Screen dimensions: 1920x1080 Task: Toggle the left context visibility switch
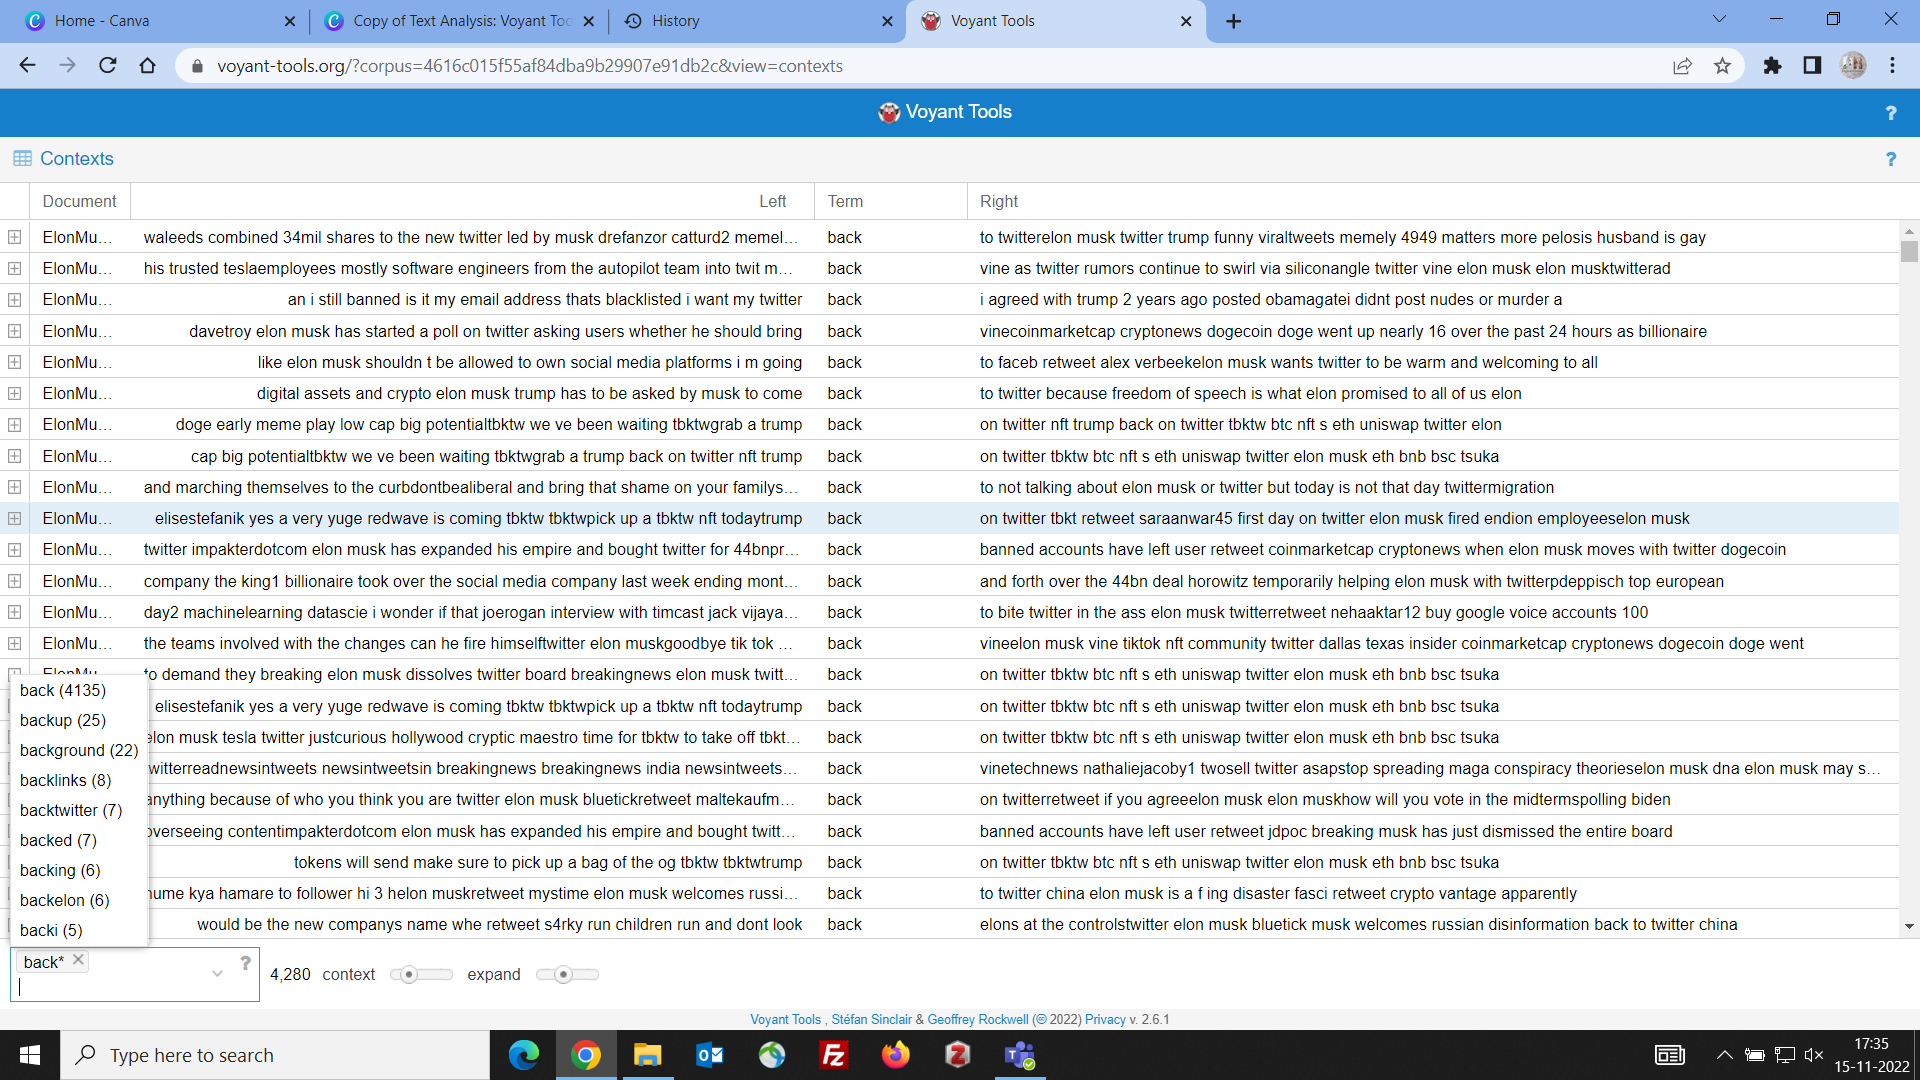(x=405, y=975)
